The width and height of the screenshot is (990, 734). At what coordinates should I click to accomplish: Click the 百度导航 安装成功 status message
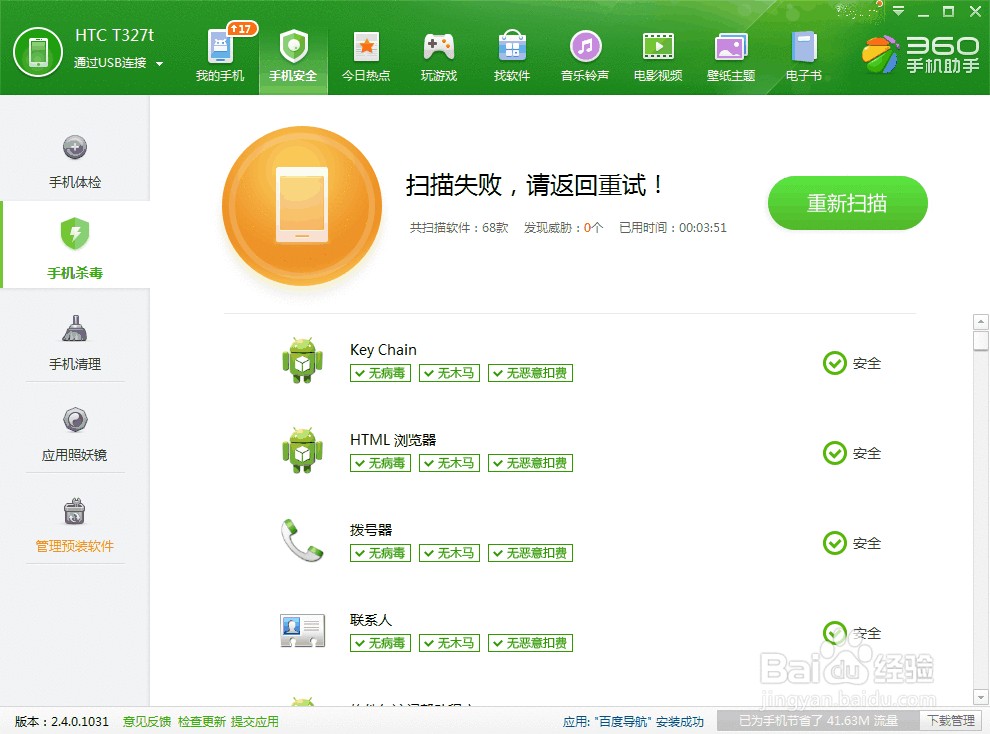pos(633,721)
